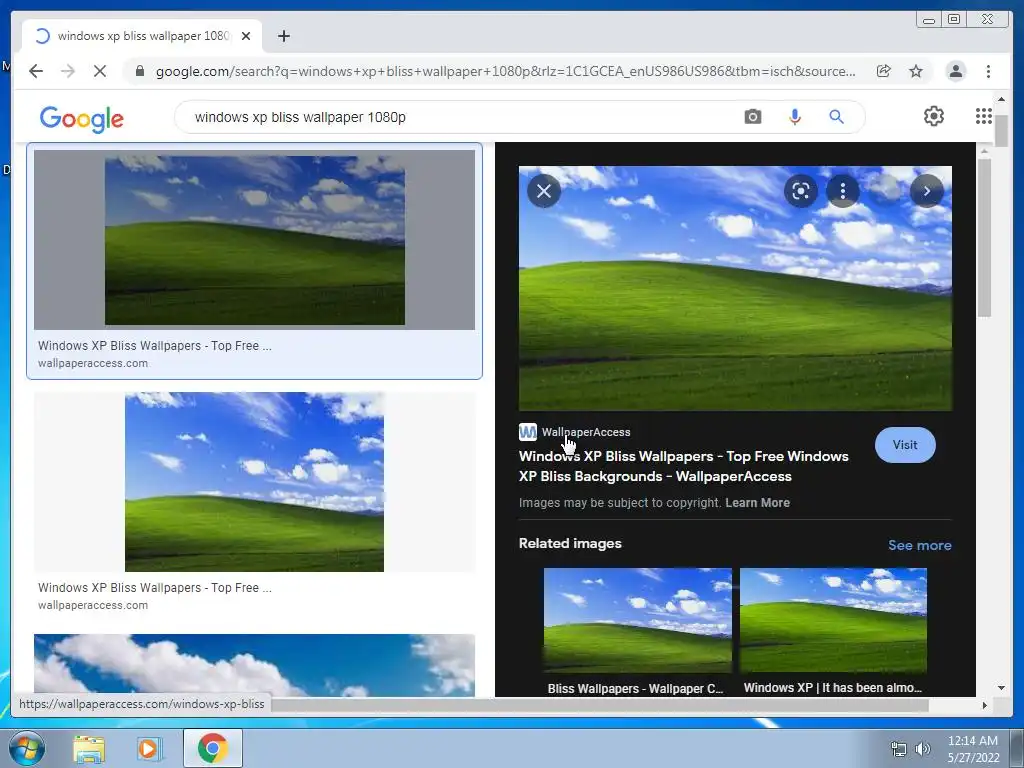Click the page scrollbar down arrow
Viewport: 1024px width, 768px height.
[x=1001, y=688]
